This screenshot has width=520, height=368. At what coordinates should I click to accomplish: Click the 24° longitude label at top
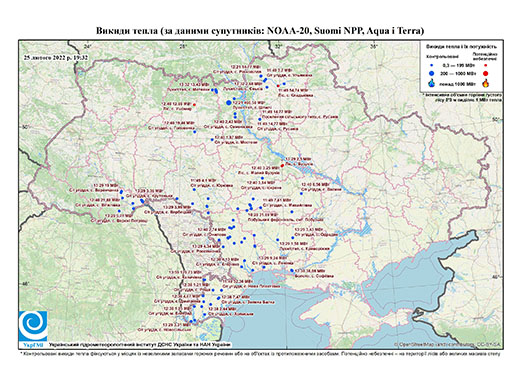click(88, 46)
